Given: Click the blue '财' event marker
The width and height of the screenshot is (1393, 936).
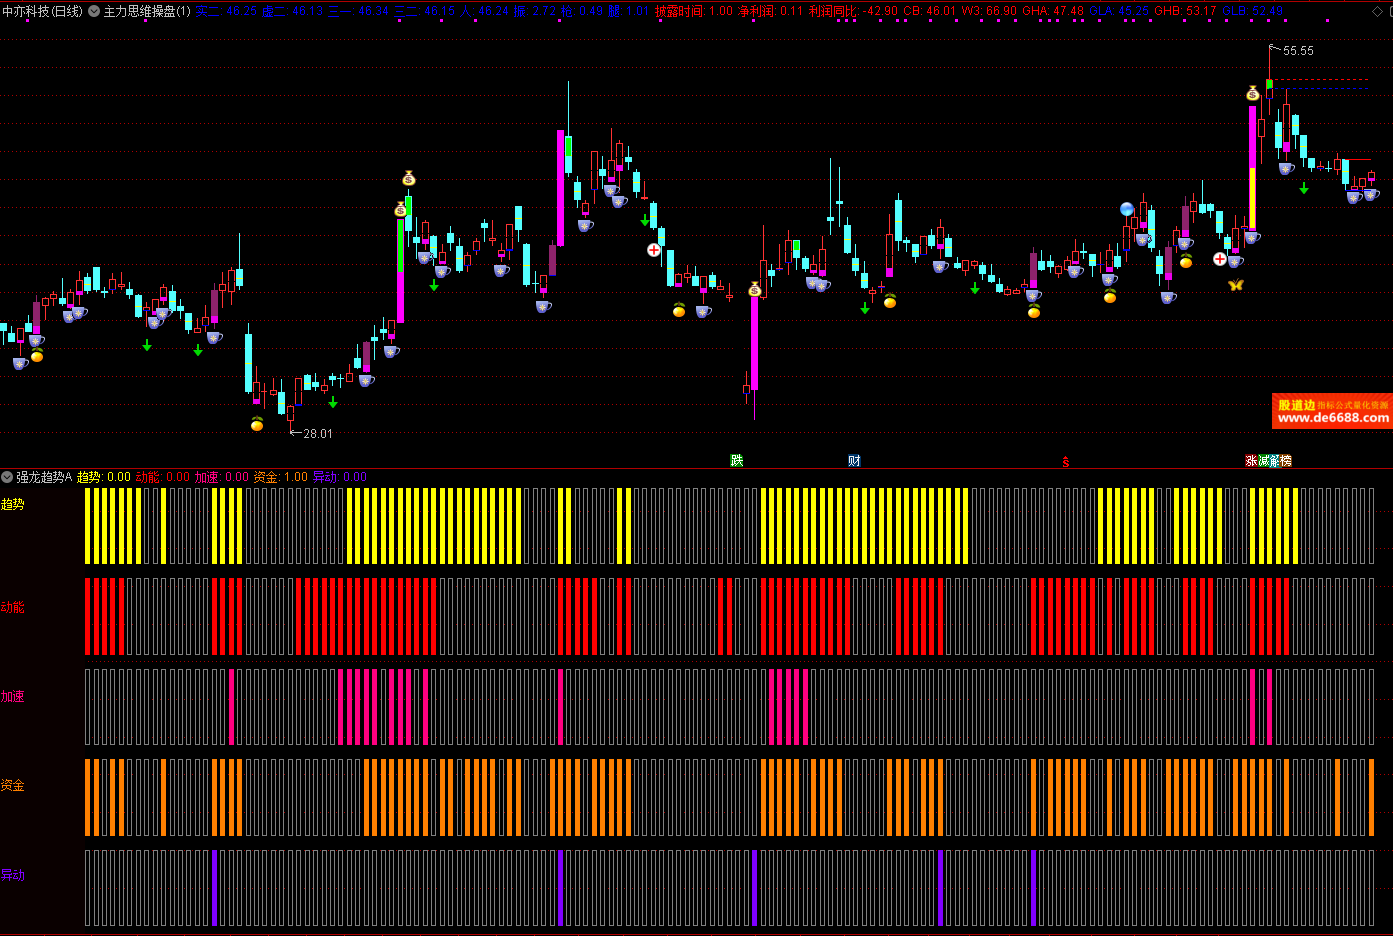Looking at the screenshot, I should pyautogui.click(x=854, y=461).
